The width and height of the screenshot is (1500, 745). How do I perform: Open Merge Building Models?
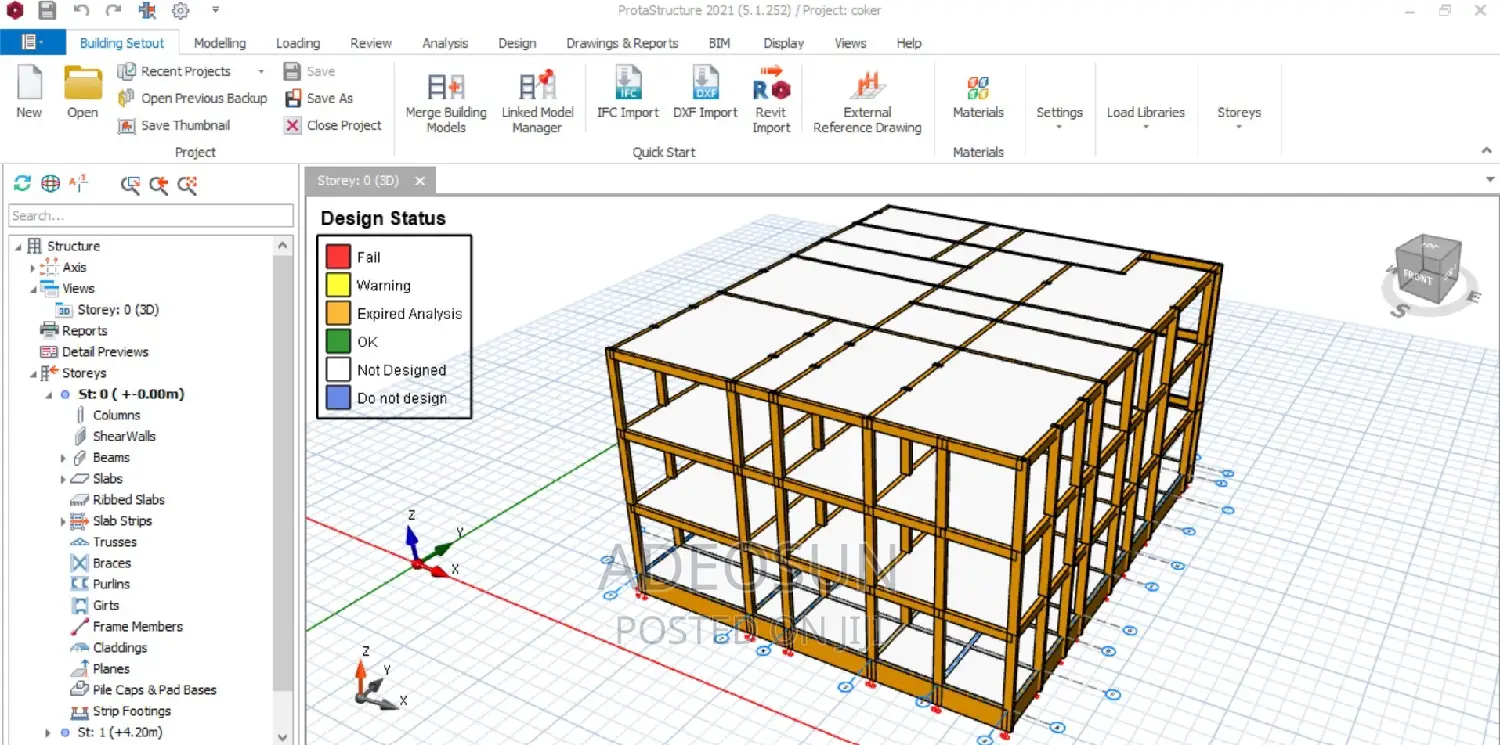(446, 102)
